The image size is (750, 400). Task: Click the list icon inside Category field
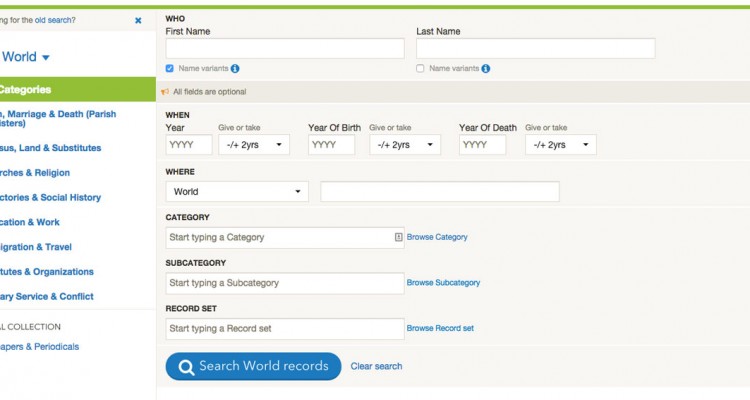pos(398,237)
